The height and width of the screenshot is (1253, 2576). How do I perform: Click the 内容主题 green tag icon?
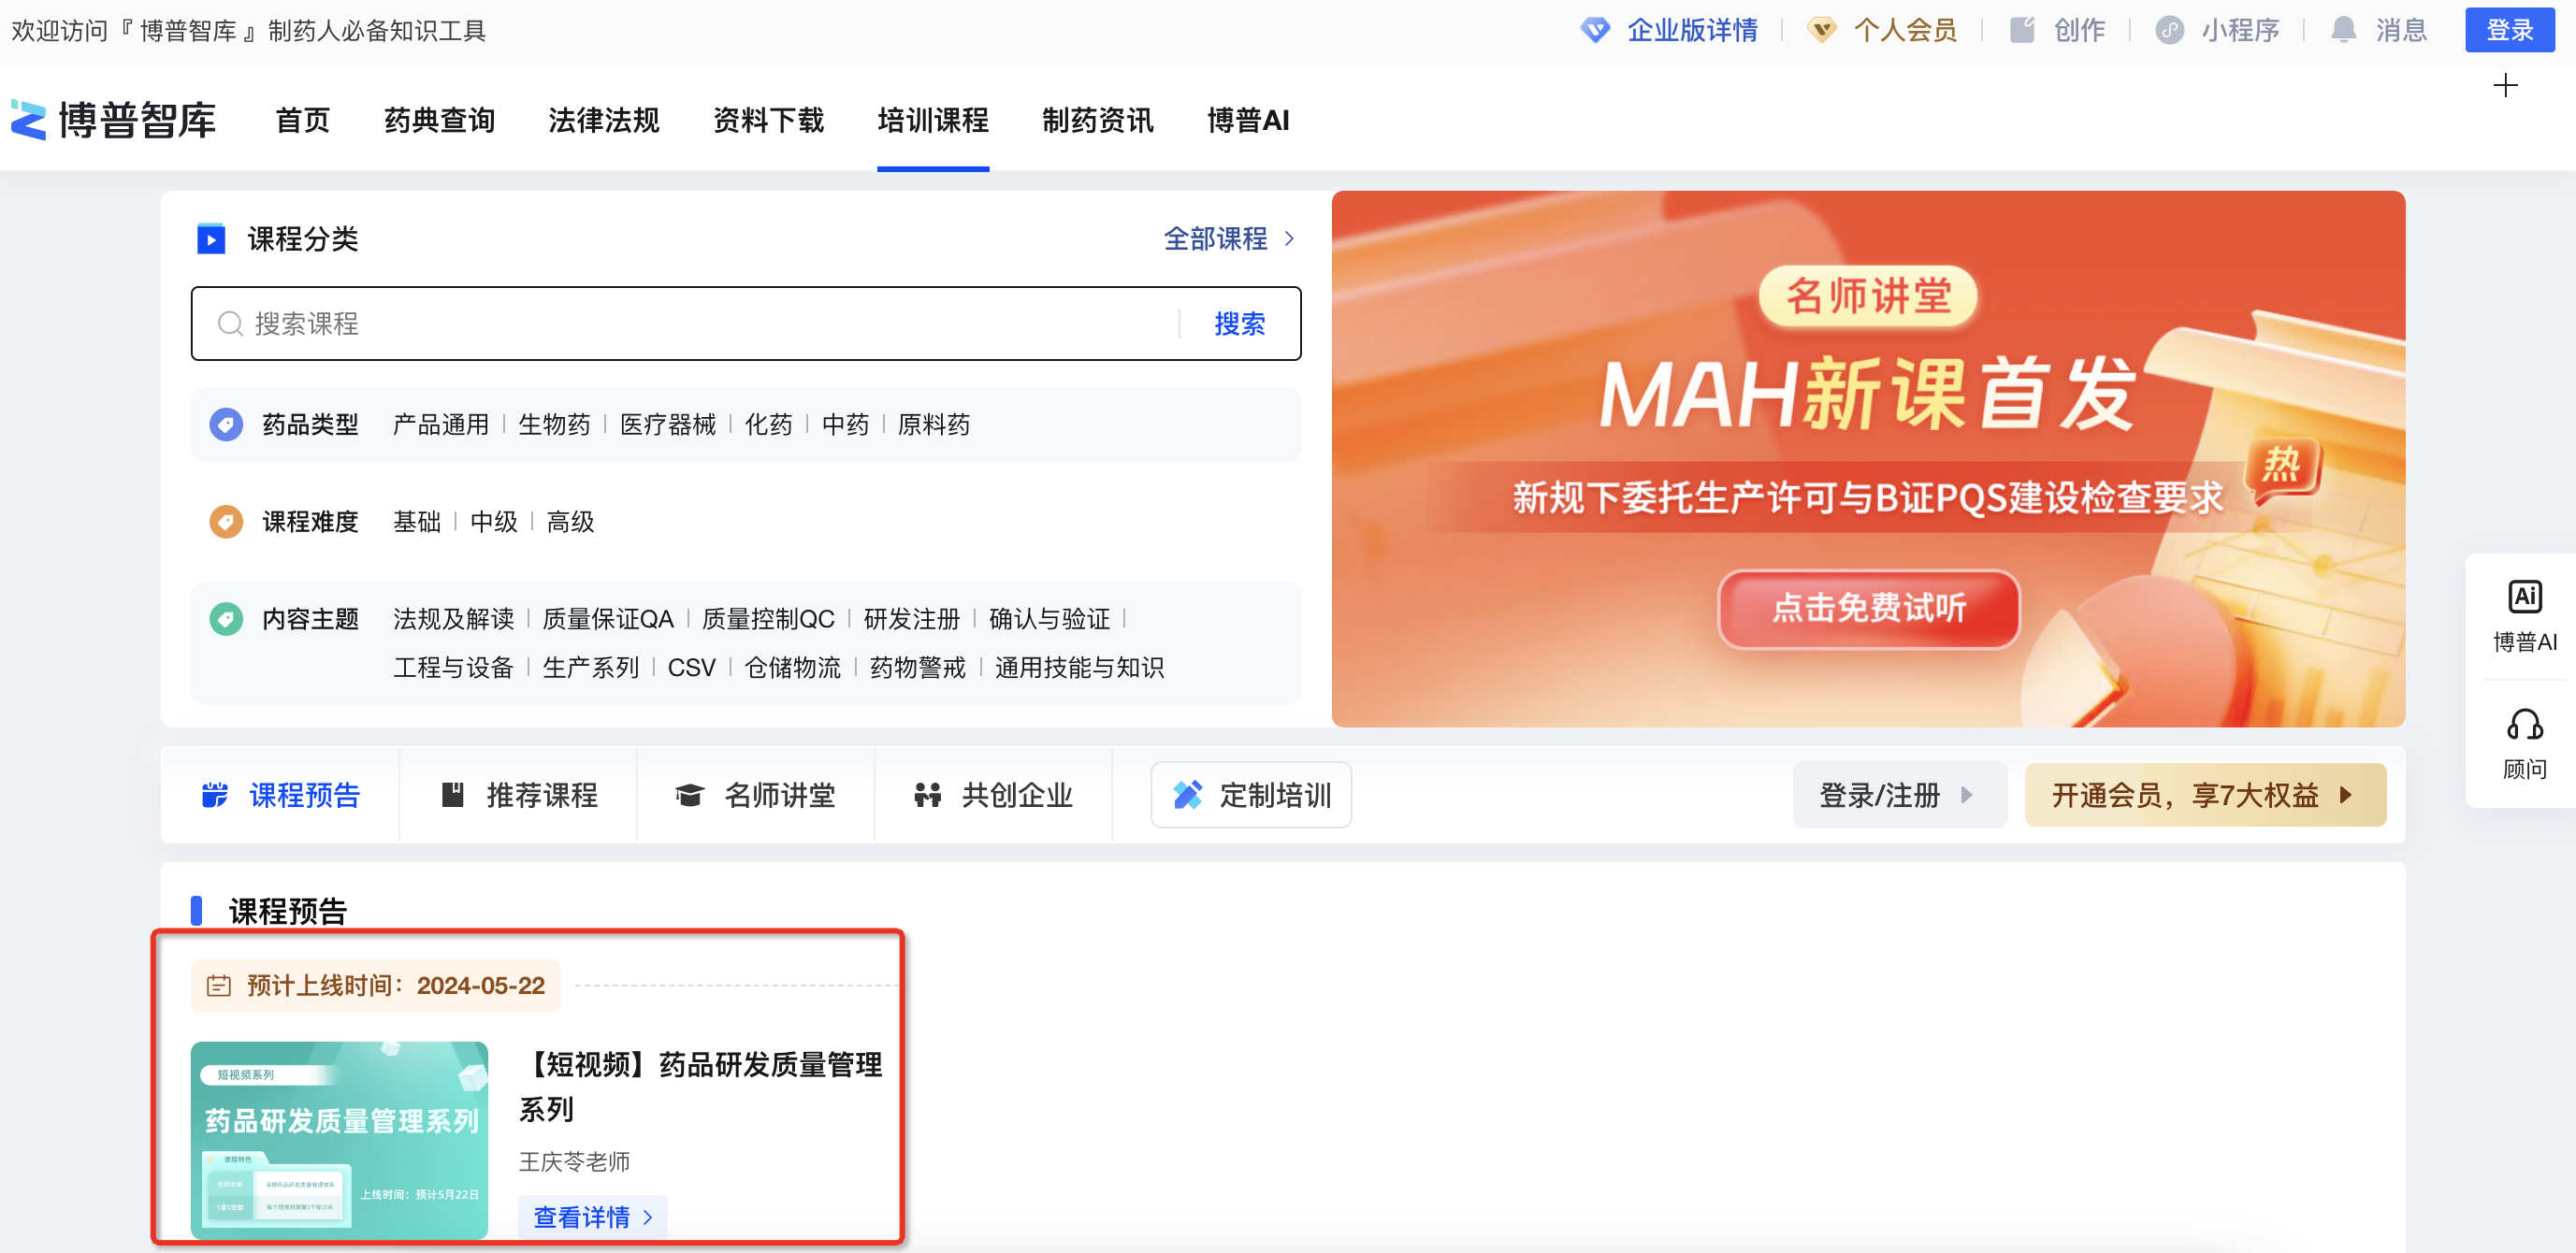[x=226, y=619]
